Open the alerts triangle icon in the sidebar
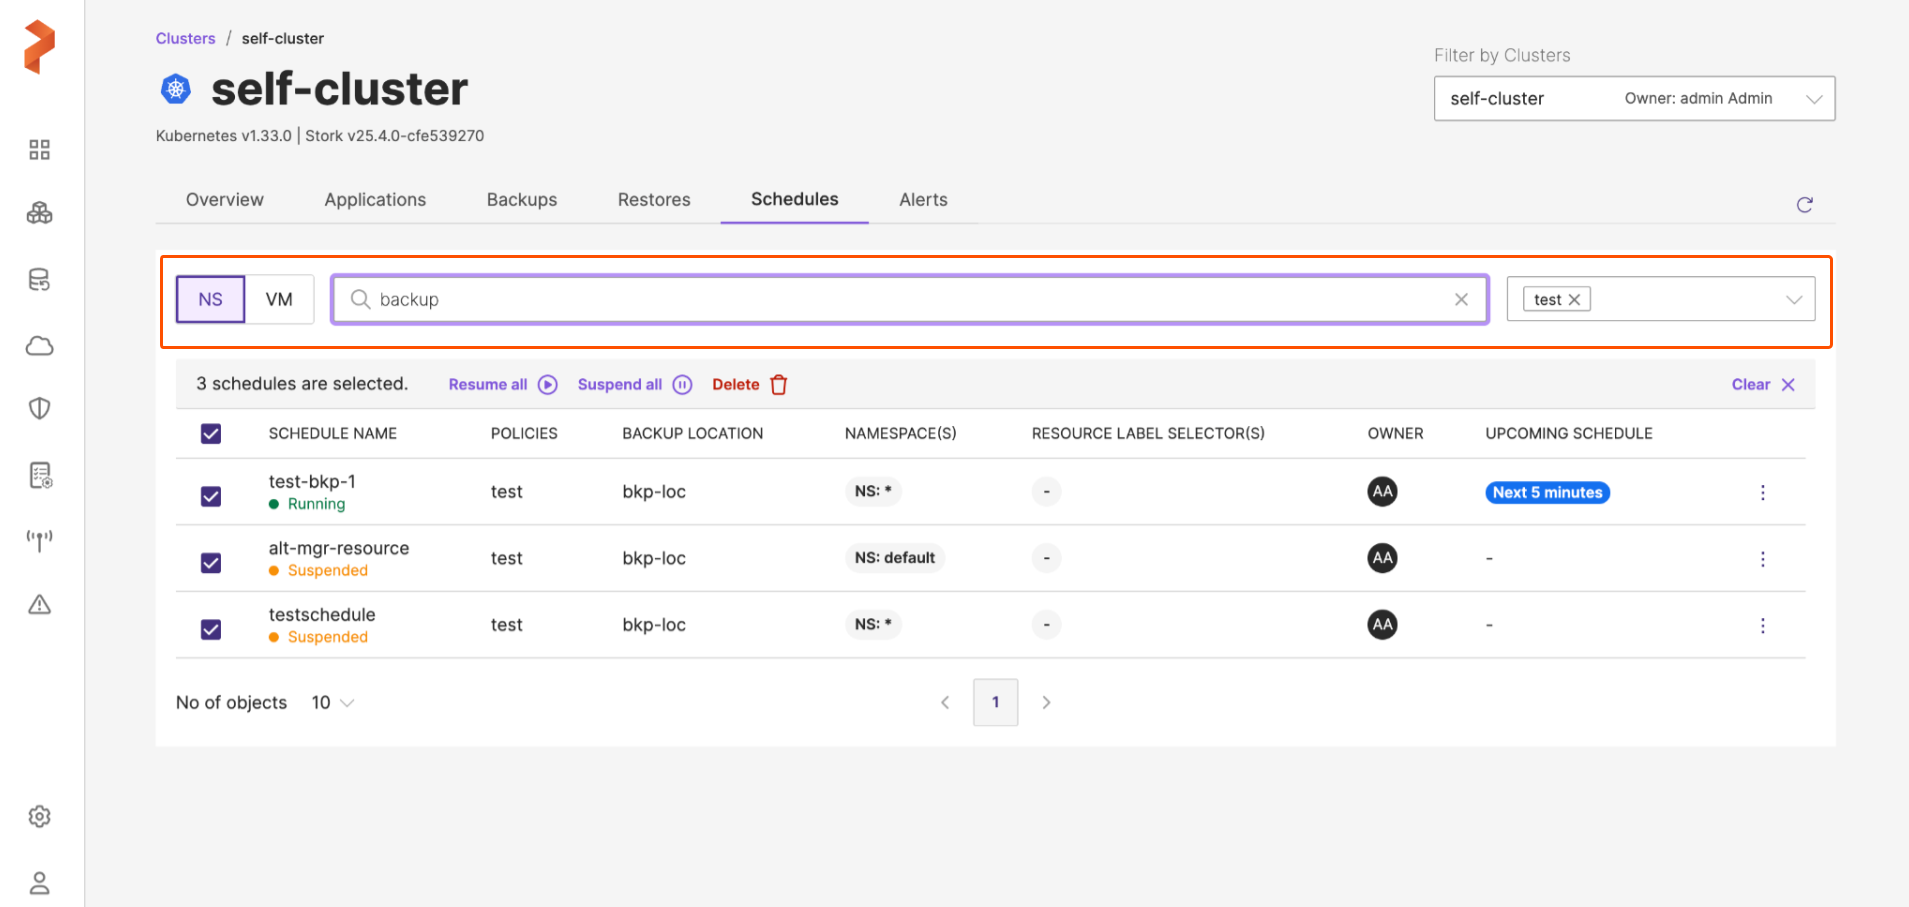 click(x=39, y=605)
